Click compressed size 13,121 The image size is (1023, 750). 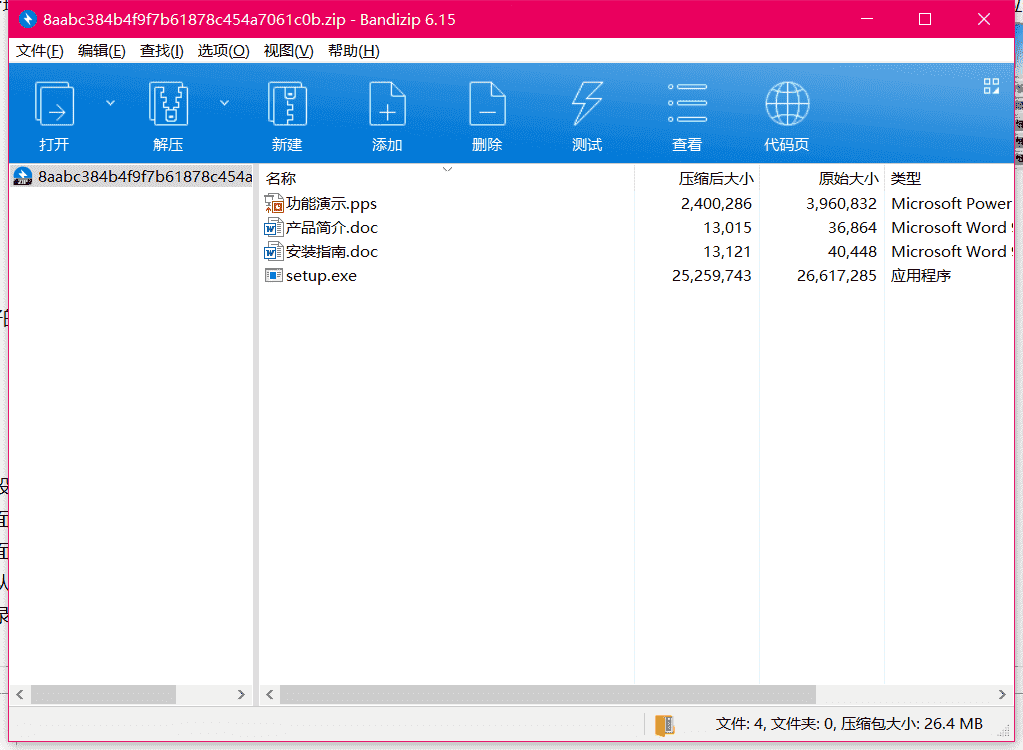coord(727,252)
